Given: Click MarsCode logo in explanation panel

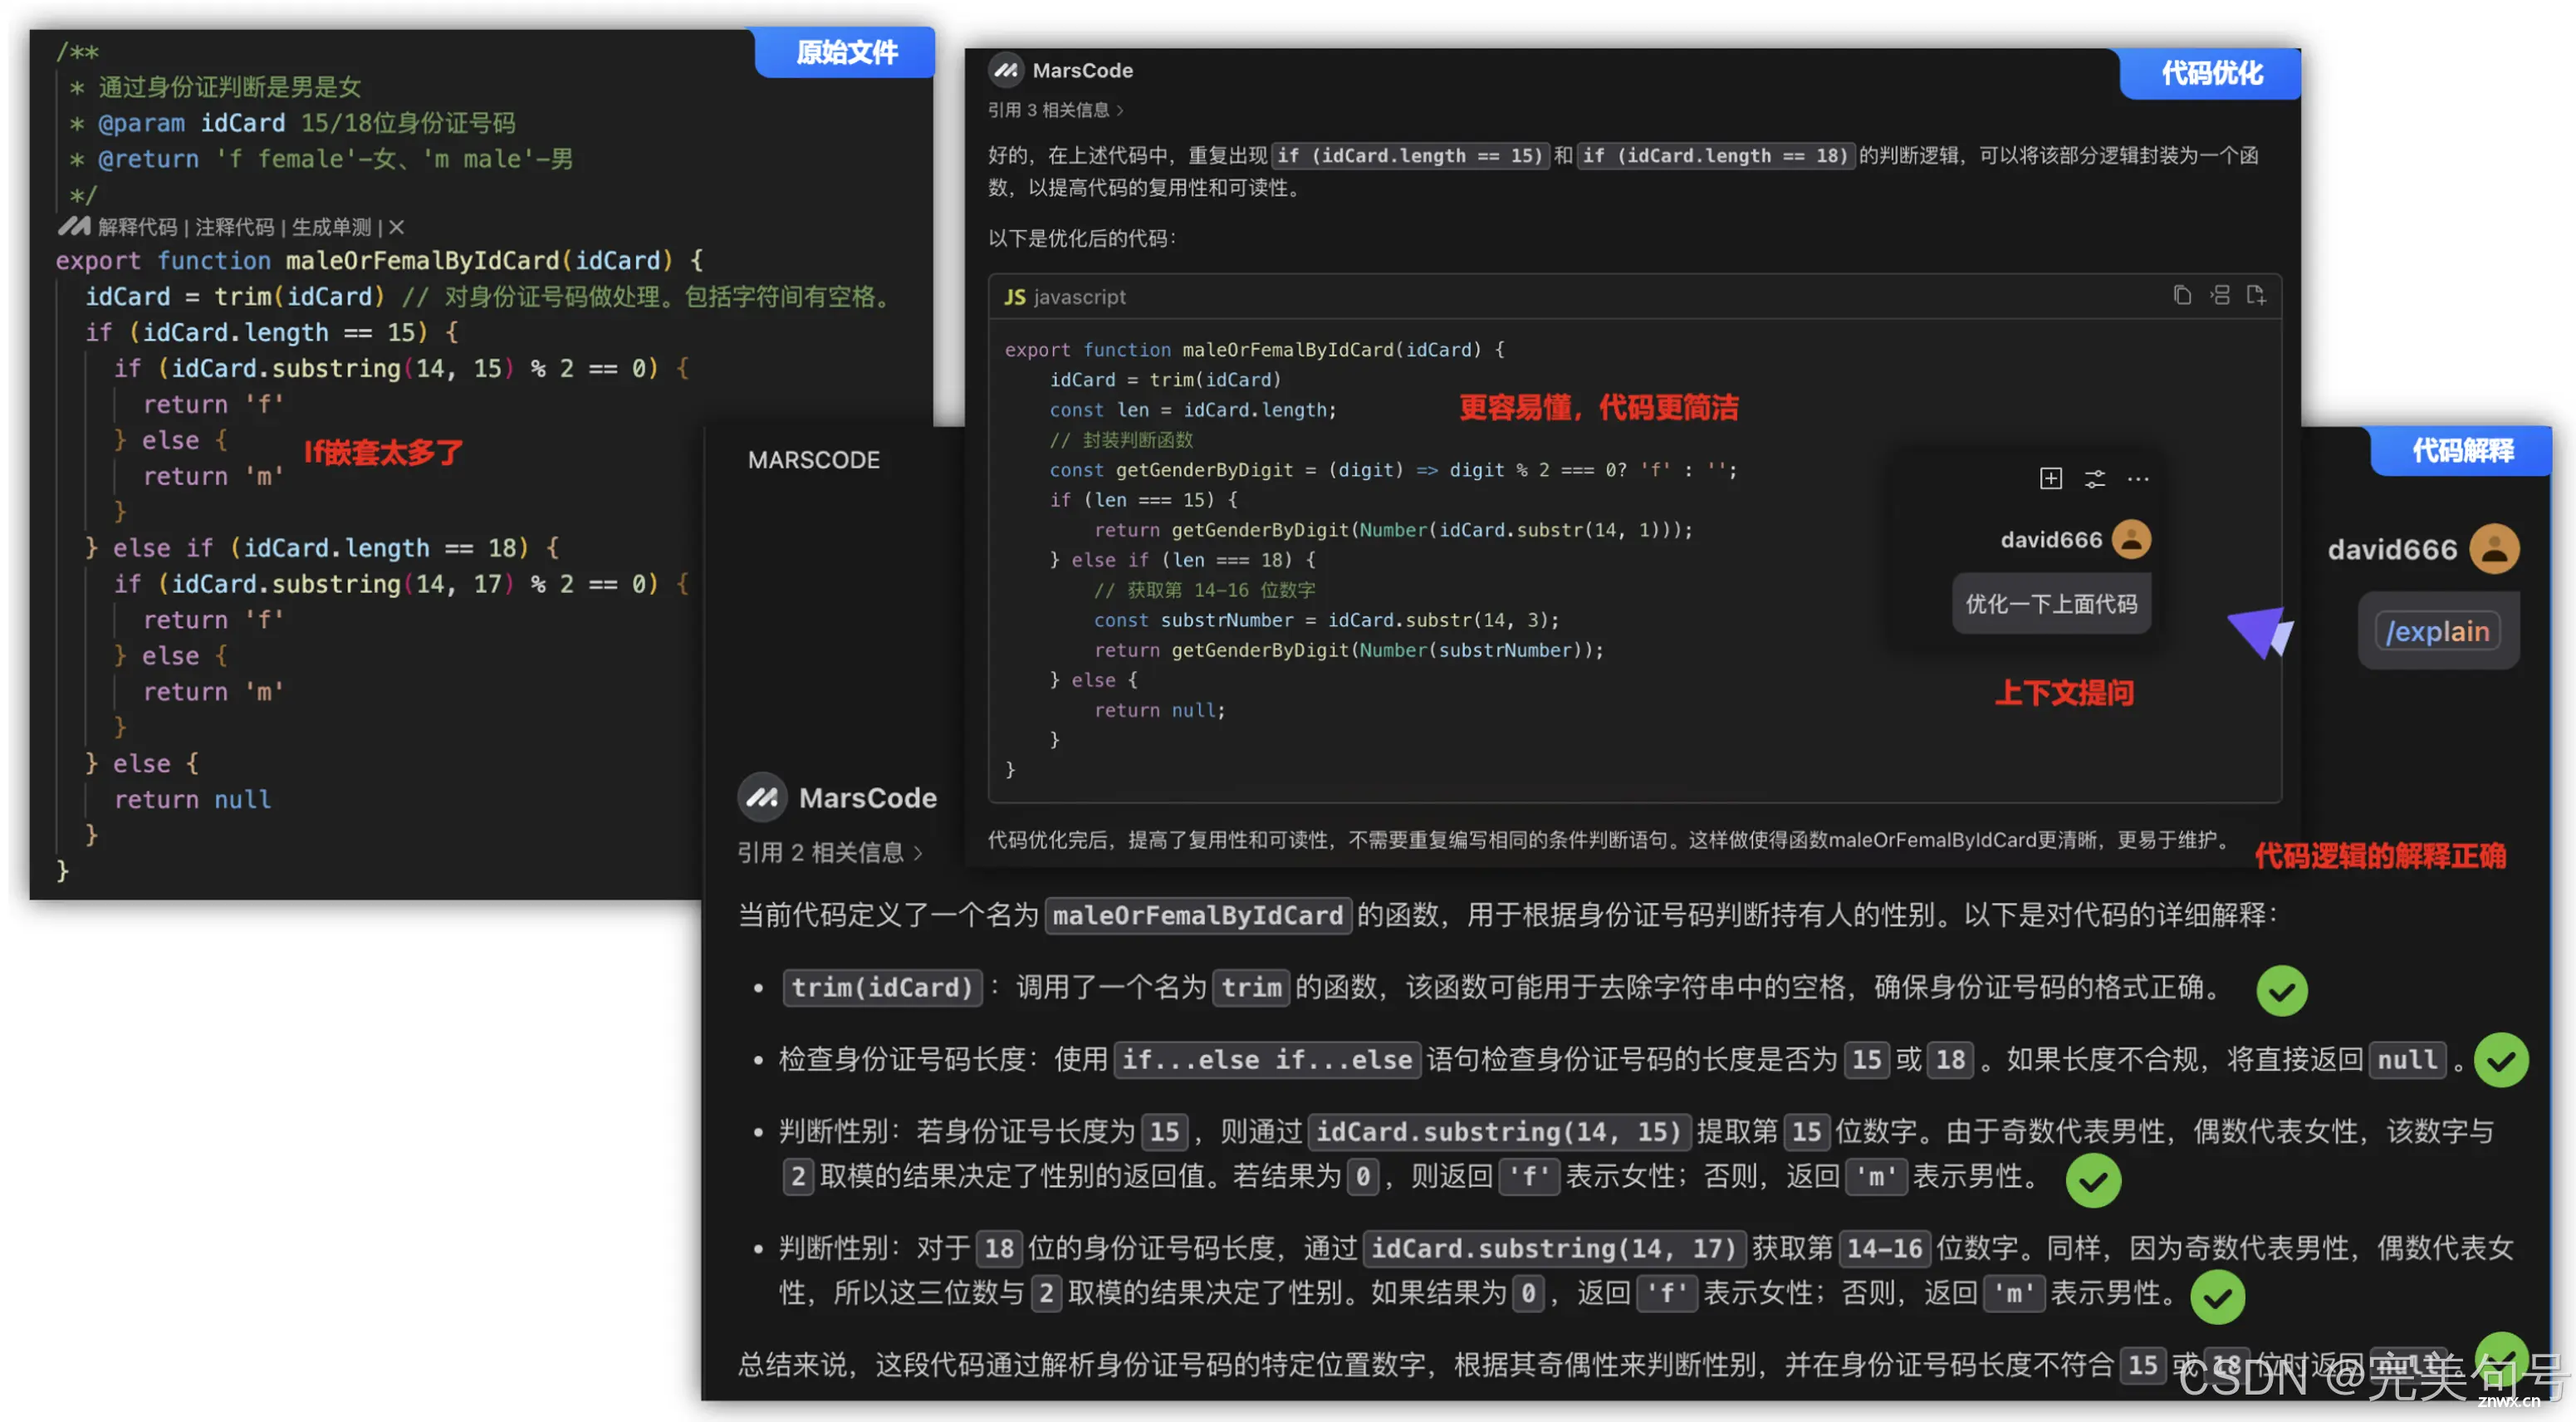Looking at the screenshot, I should point(762,797).
